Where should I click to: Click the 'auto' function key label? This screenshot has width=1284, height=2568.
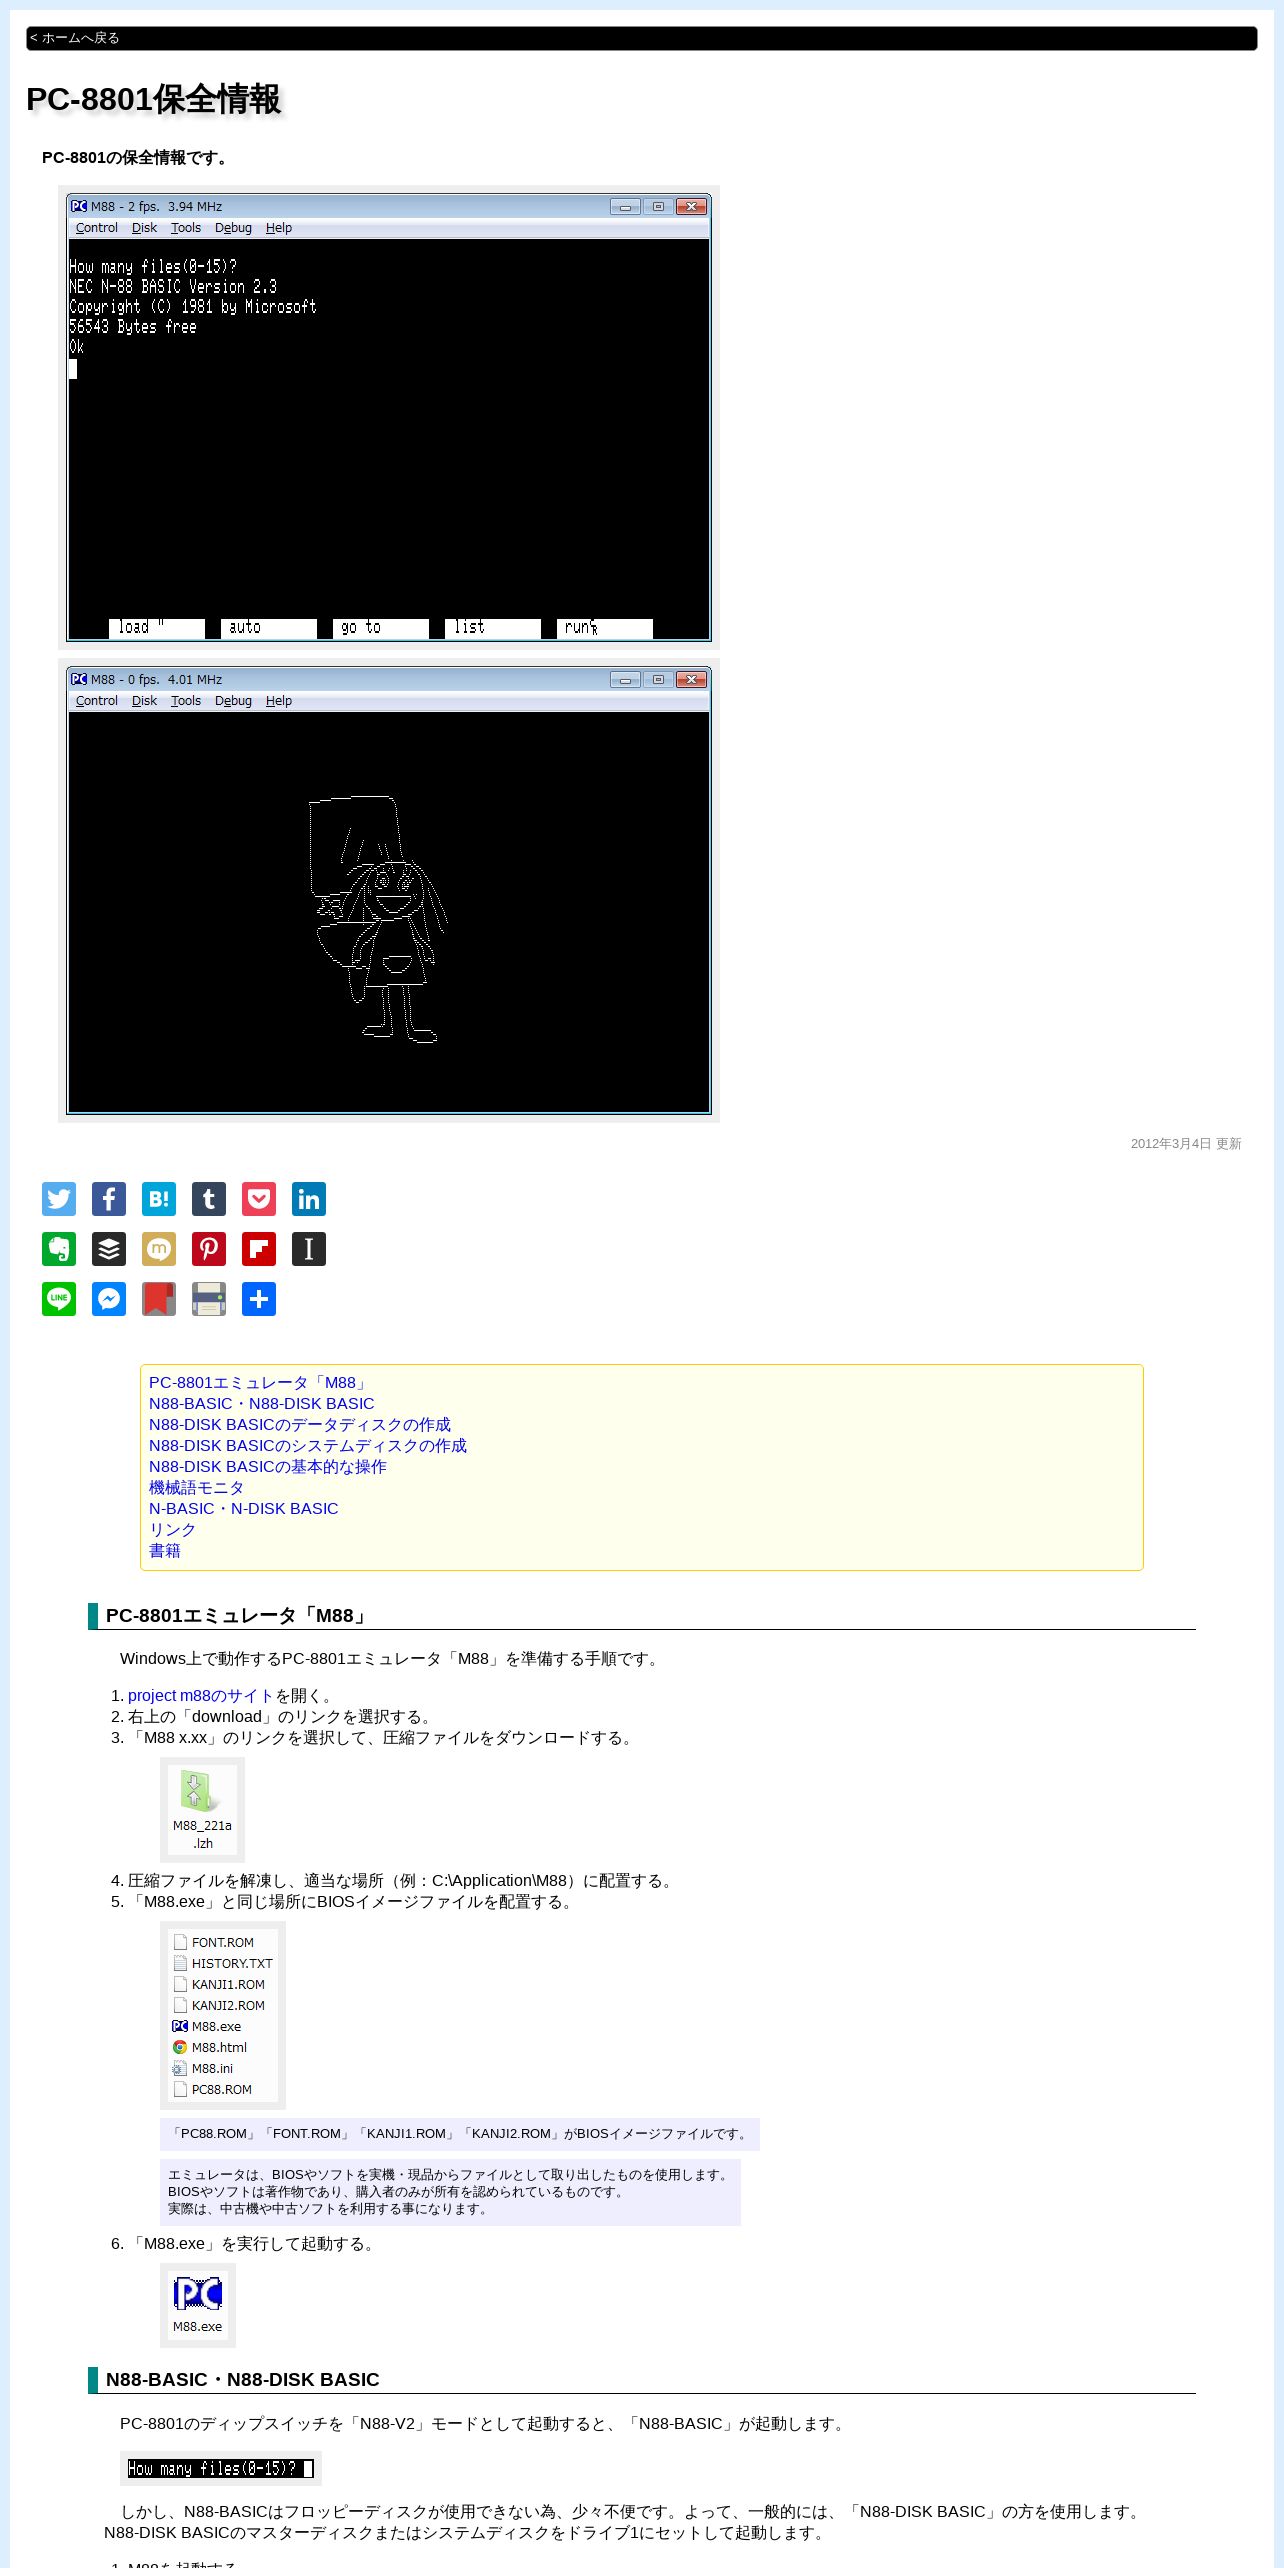(269, 628)
